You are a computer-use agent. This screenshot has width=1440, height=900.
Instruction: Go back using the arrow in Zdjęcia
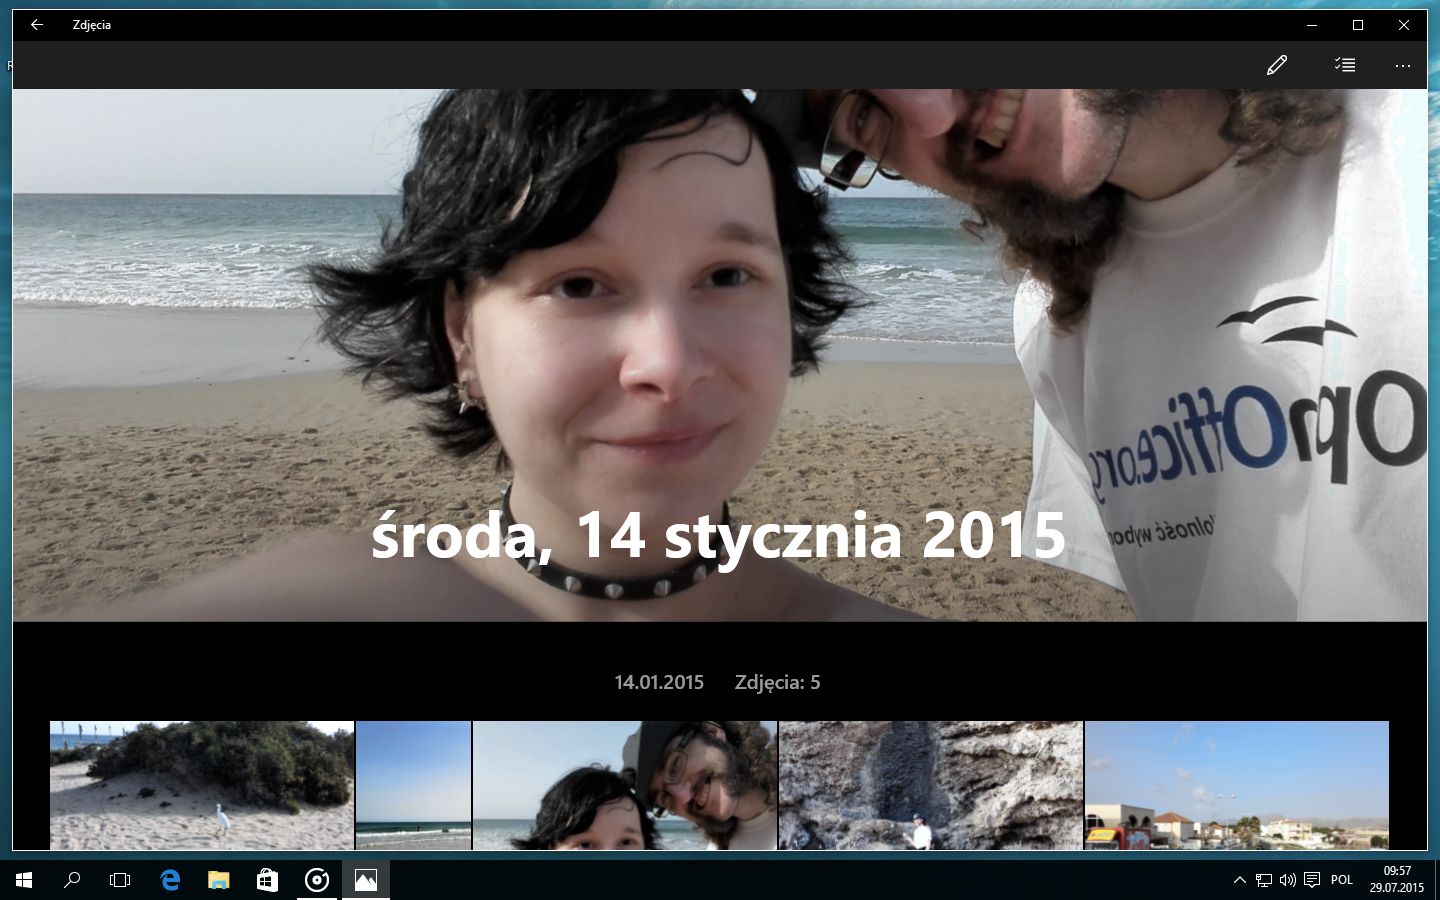pos(37,25)
